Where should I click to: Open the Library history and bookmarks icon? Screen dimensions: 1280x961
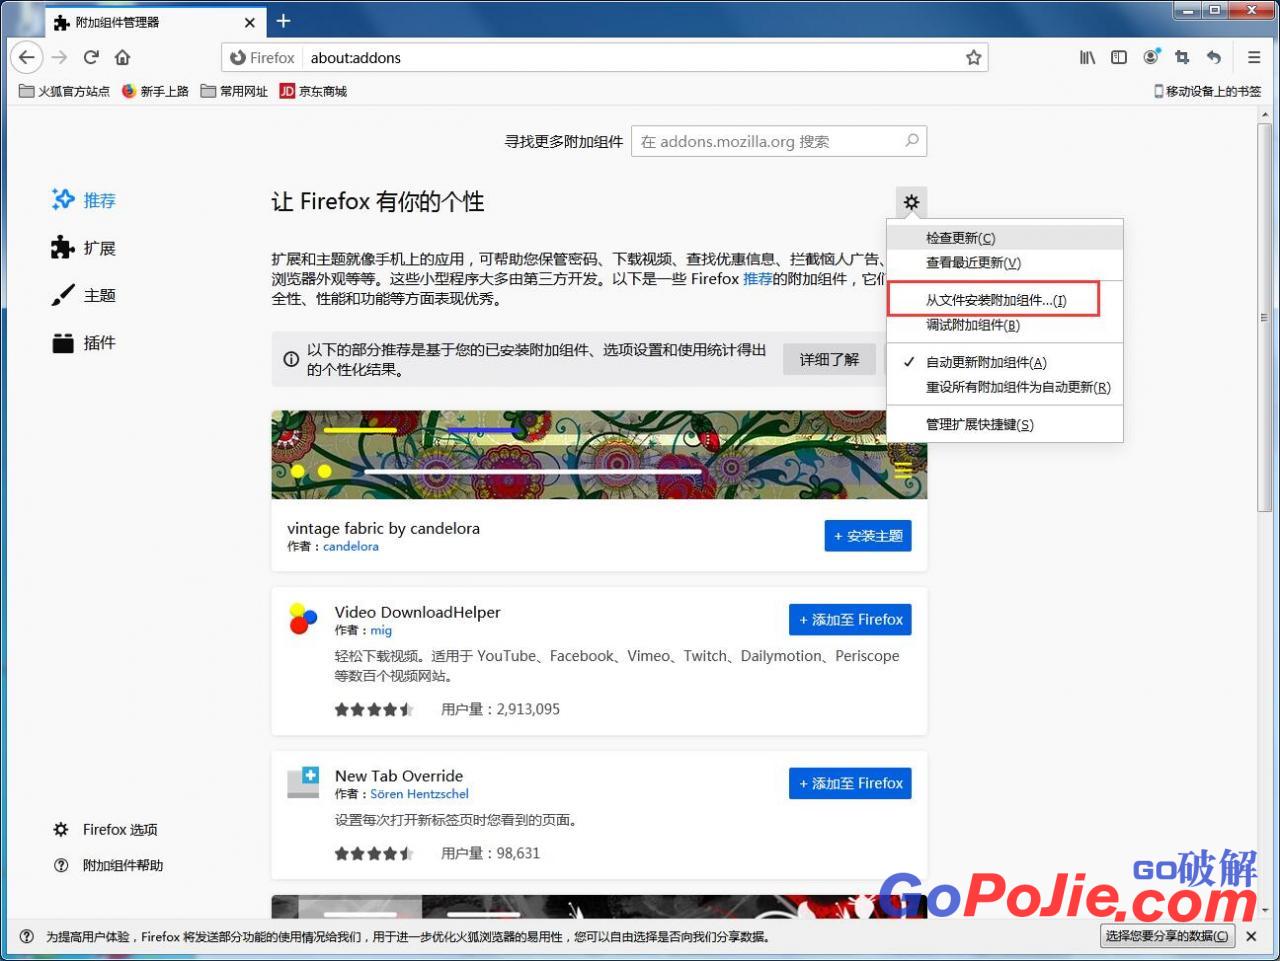click(1087, 58)
